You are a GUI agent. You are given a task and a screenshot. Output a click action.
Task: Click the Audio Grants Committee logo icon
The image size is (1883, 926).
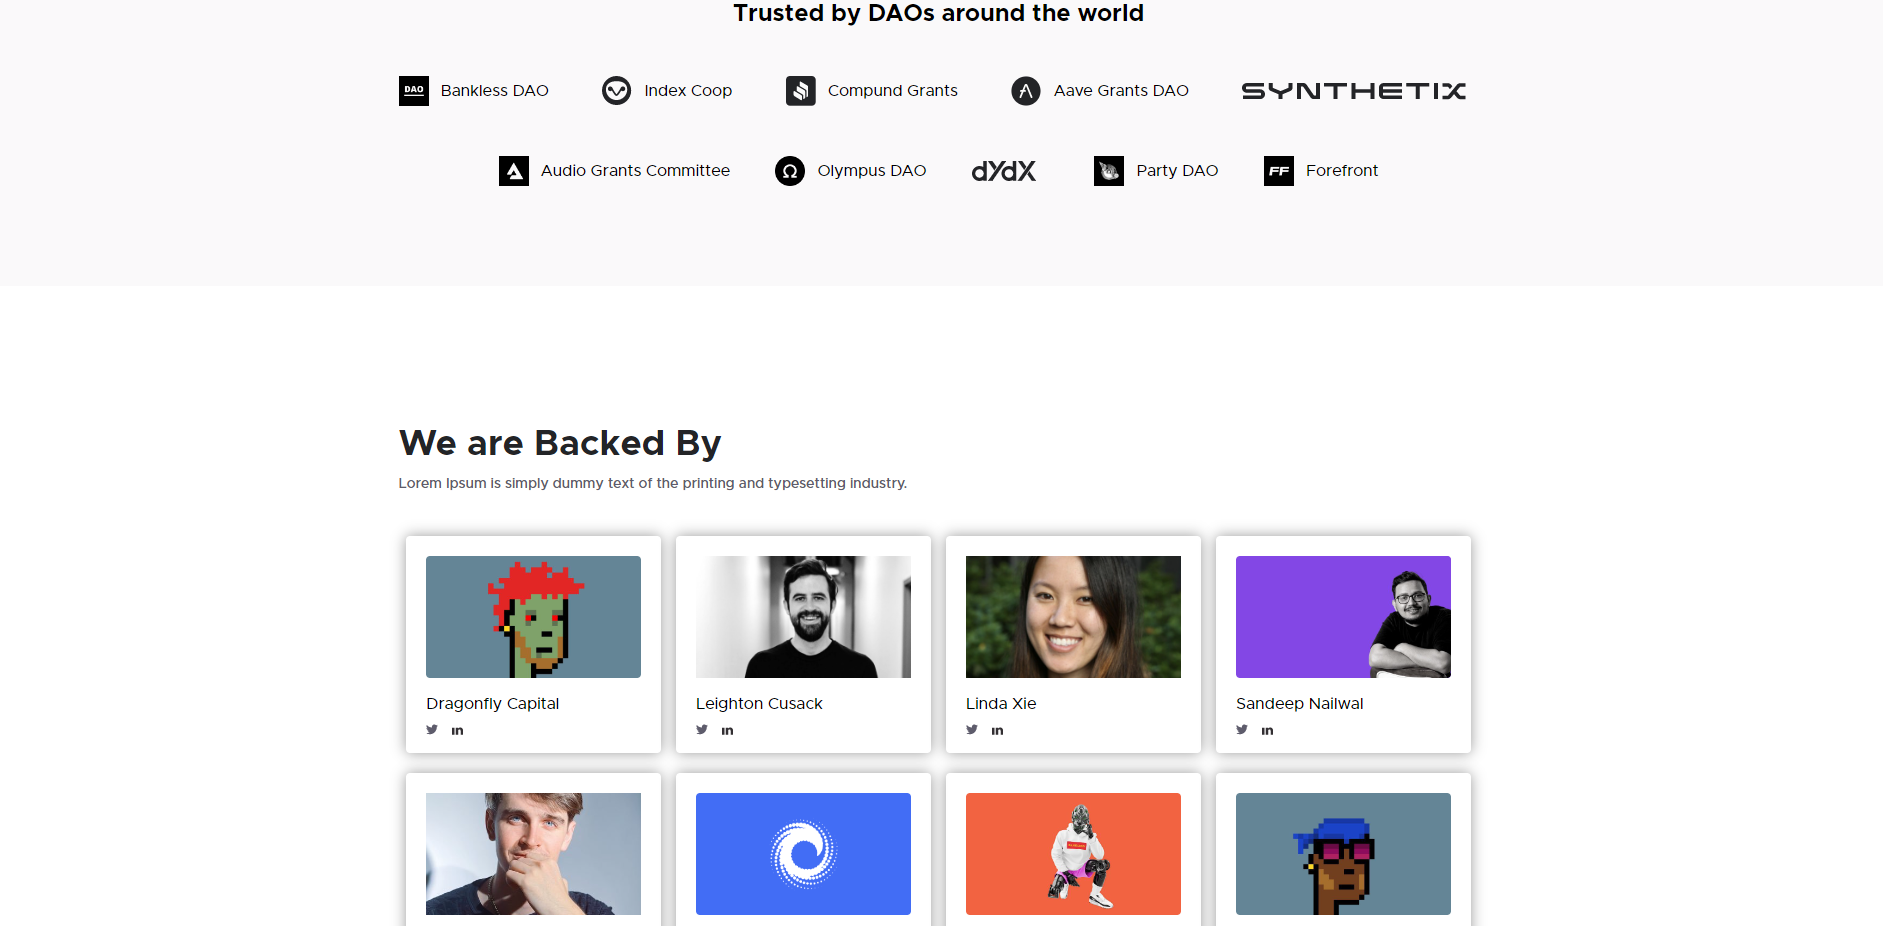click(x=514, y=171)
